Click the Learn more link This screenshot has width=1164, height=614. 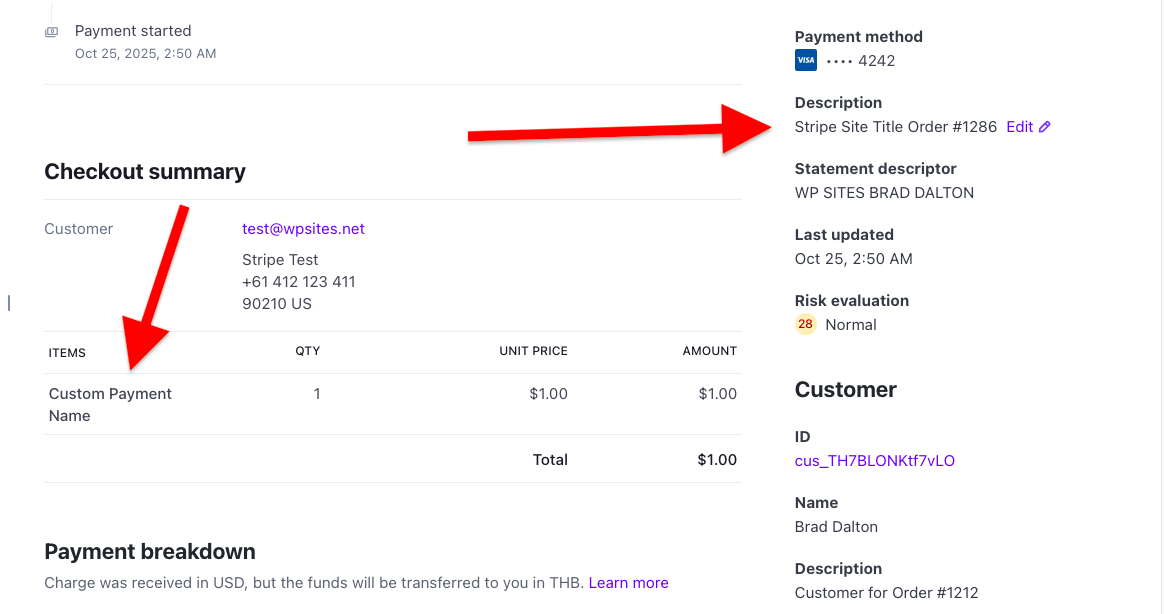pyautogui.click(x=628, y=583)
